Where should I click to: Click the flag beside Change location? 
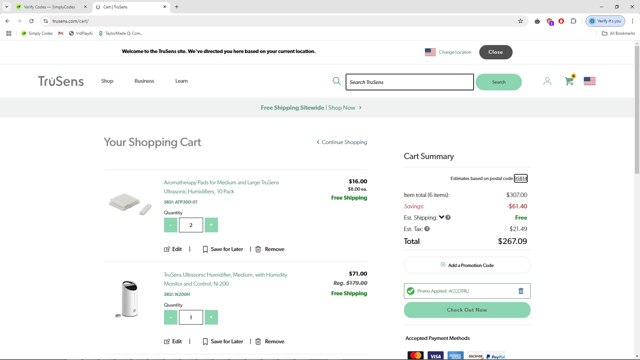click(x=430, y=52)
